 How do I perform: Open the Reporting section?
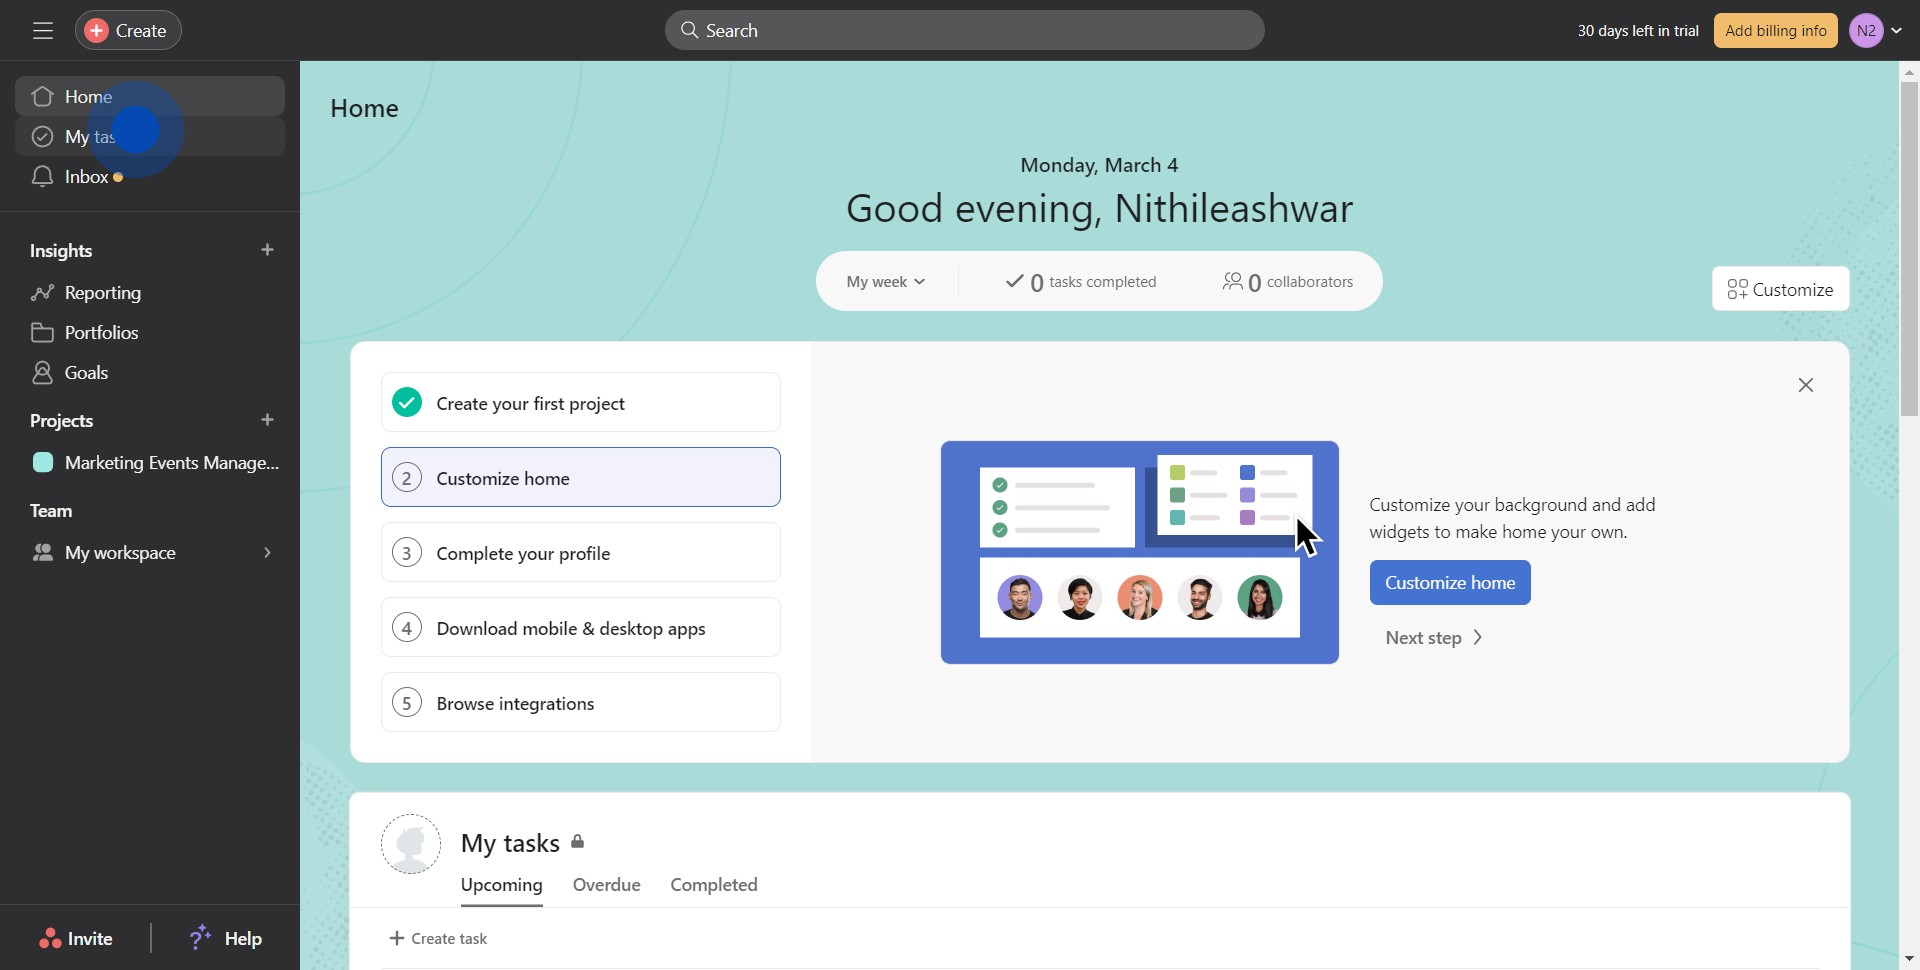click(101, 292)
